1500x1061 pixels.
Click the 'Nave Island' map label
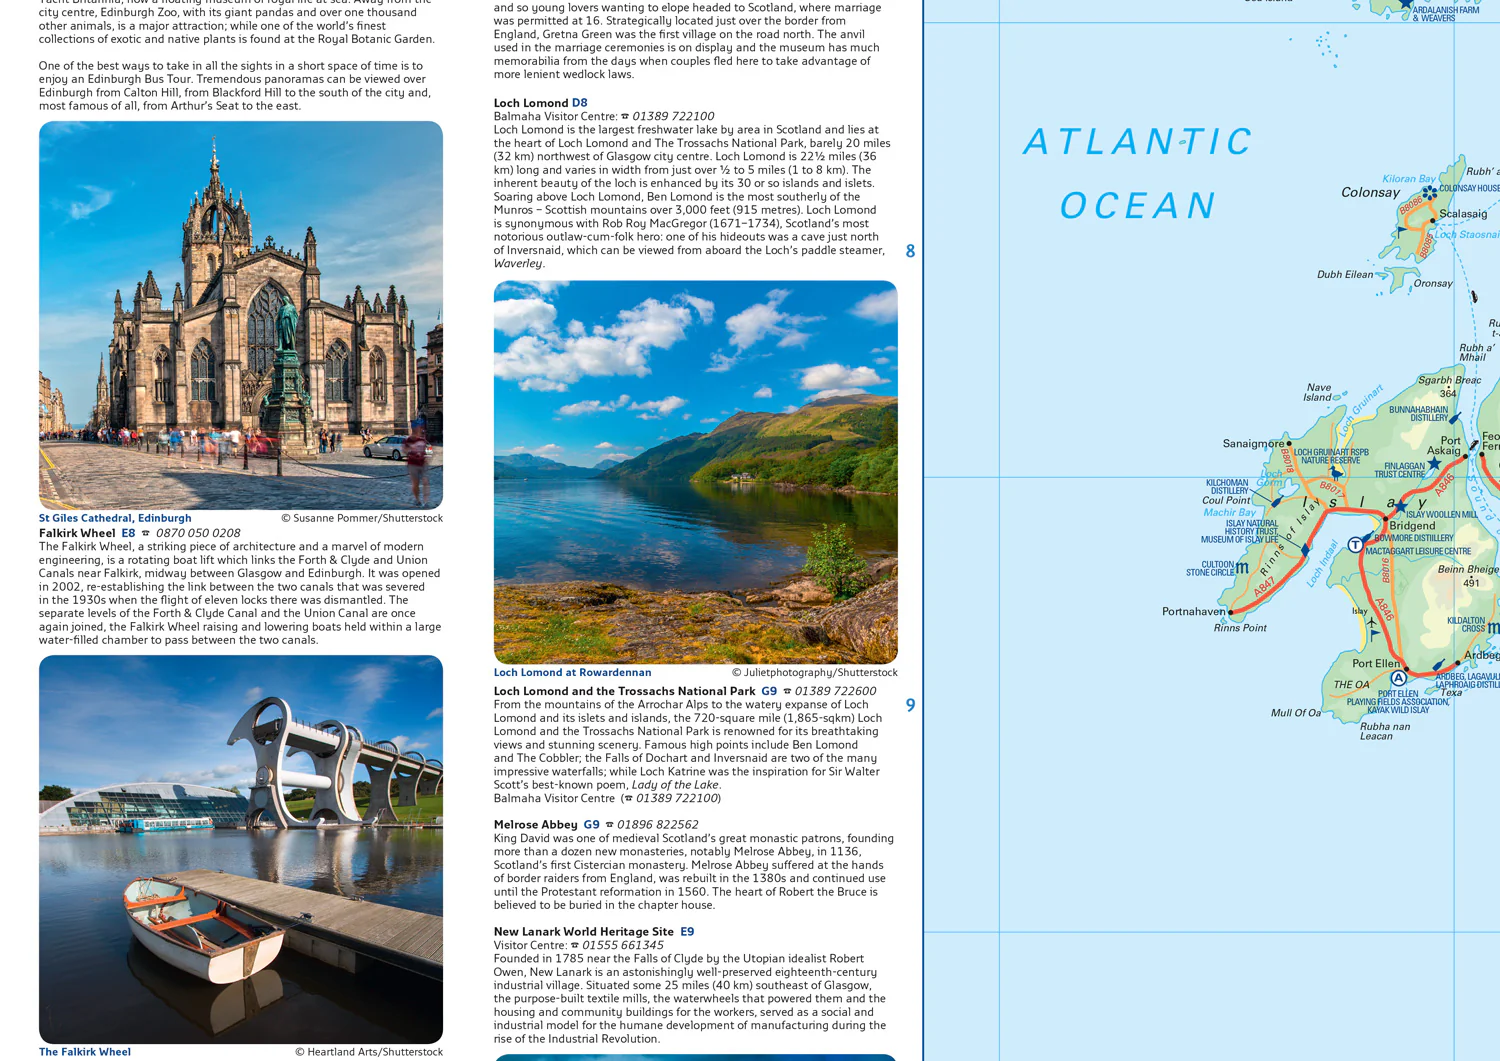click(x=1319, y=392)
